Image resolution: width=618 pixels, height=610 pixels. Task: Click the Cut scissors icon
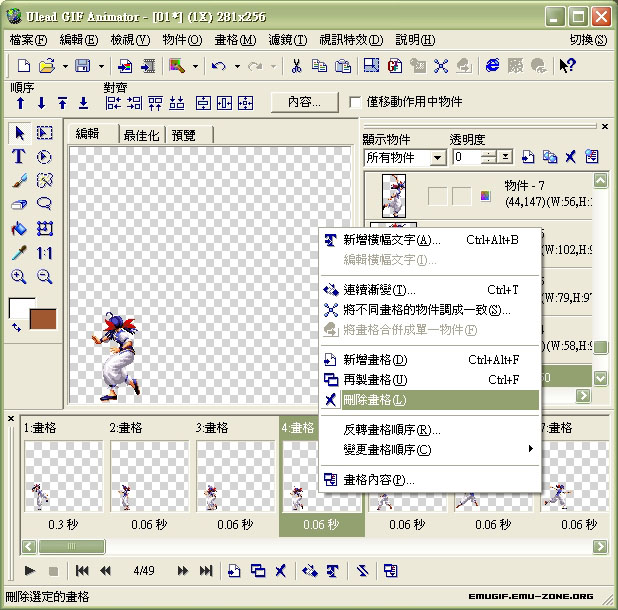[x=296, y=65]
